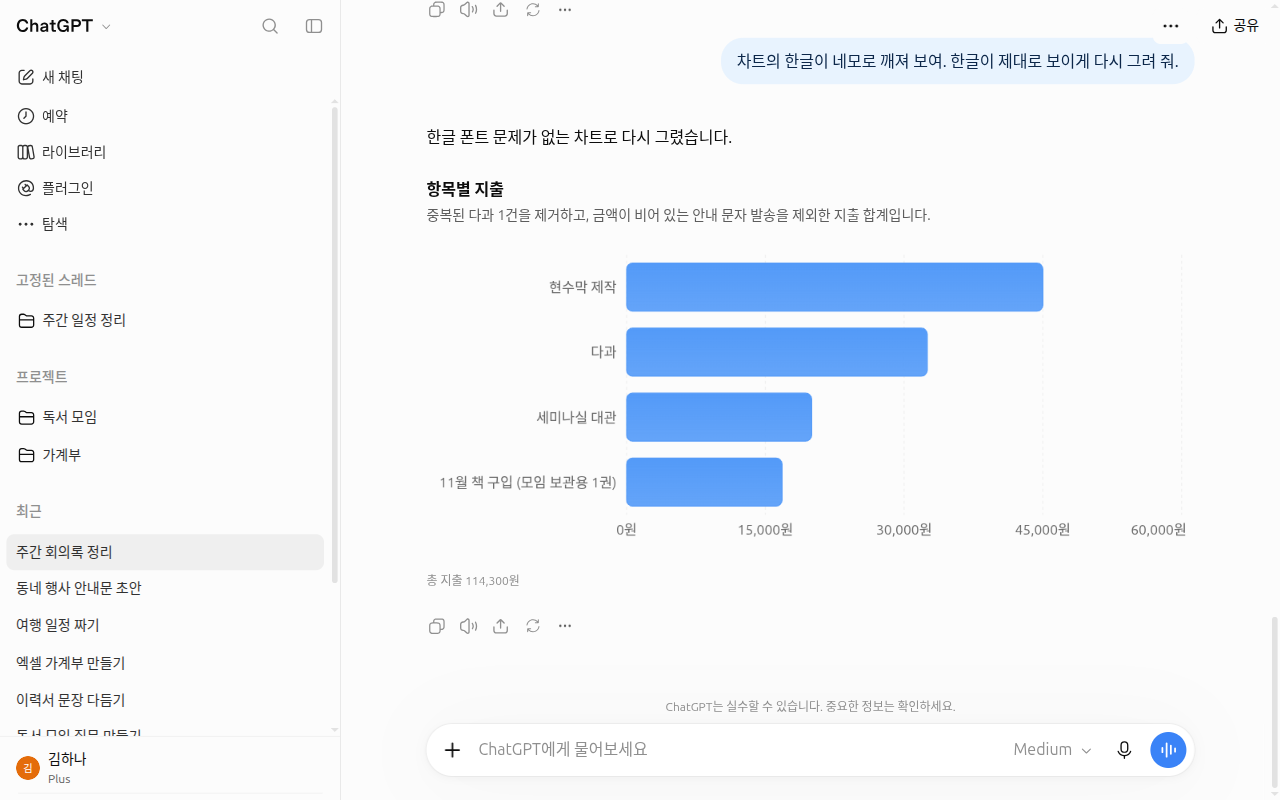1280x800 pixels.
Task: Start voice mode with blue waveform button
Action: [1168, 750]
